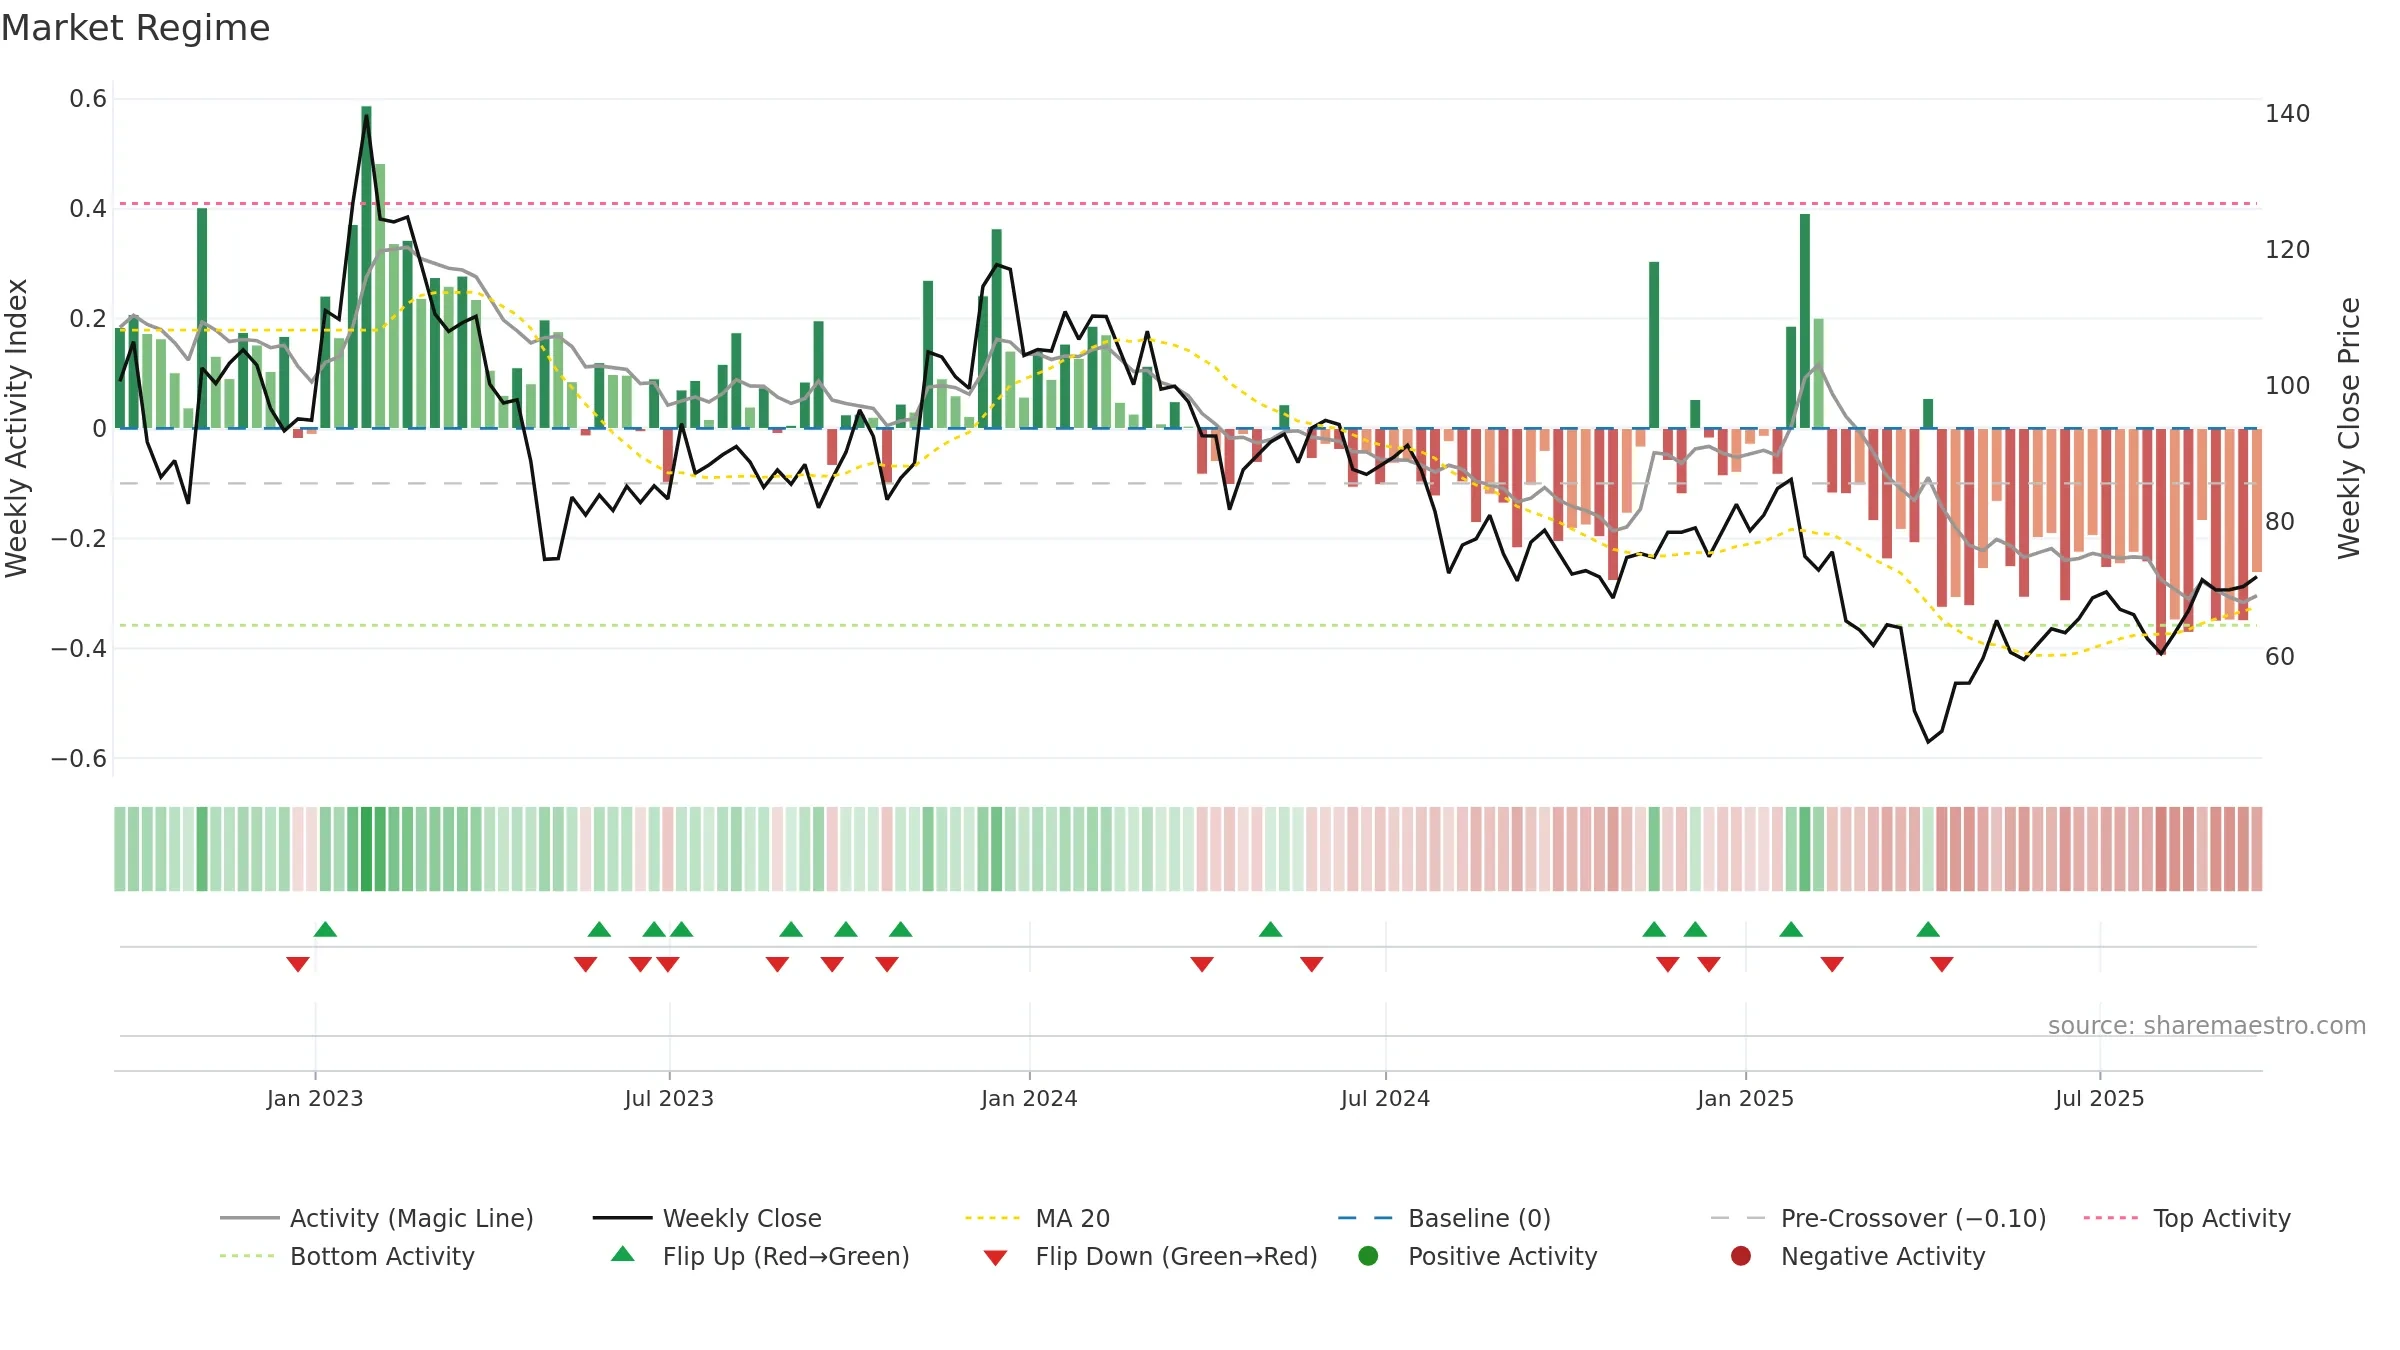This screenshot has width=2400, height=1350.
Task: Click the Jan 2024 x-axis label
Action: click(1029, 1098)
